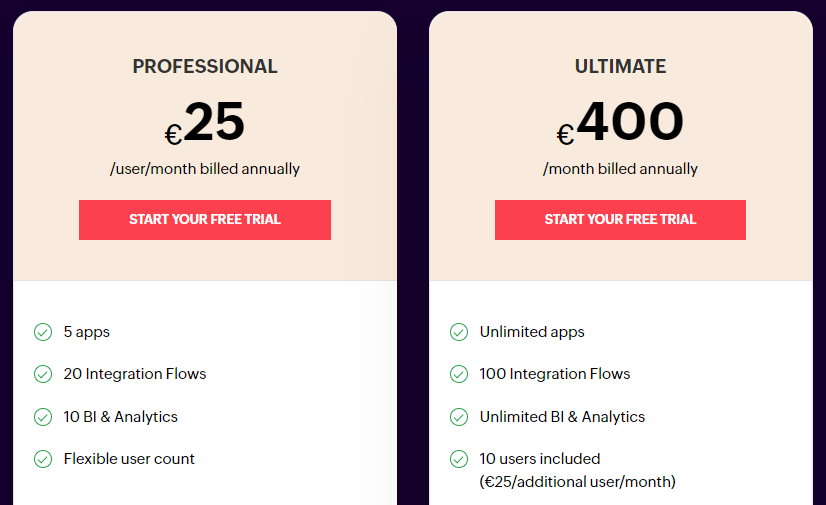Viewport: 826px width, 505px height.
Task: Click the checkmark beside 10 BI & Analytics
Action: point(43,417)
